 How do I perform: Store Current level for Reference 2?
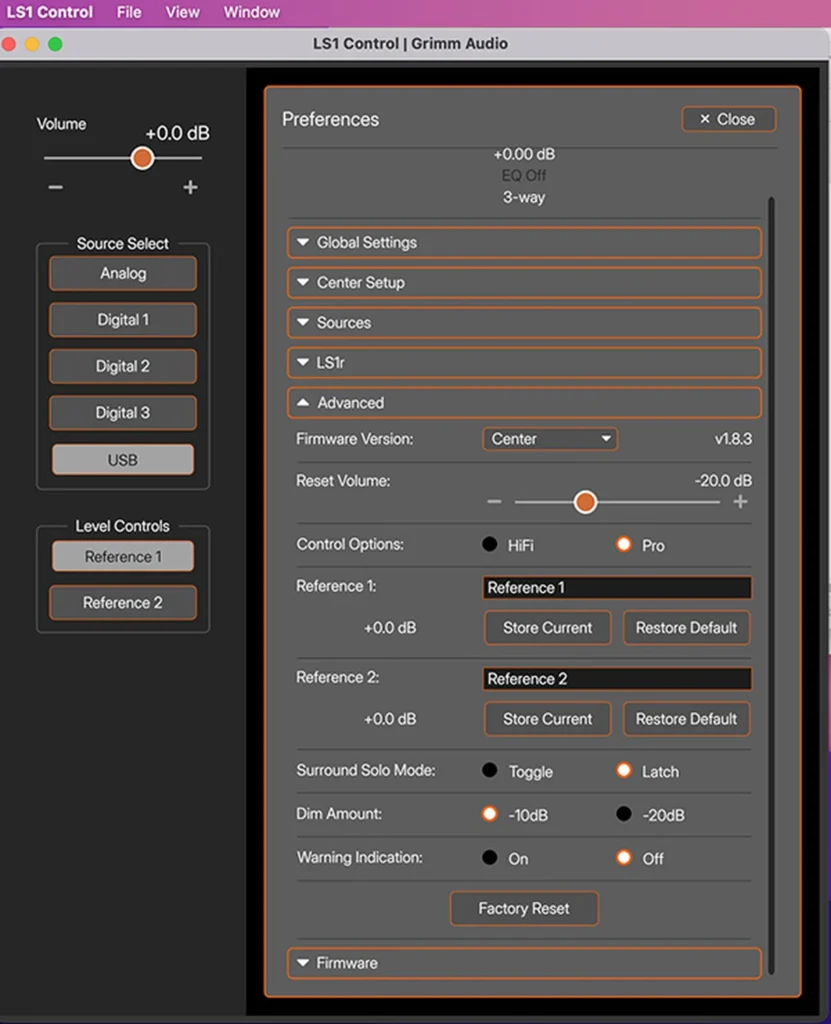[x=547, y=719]
